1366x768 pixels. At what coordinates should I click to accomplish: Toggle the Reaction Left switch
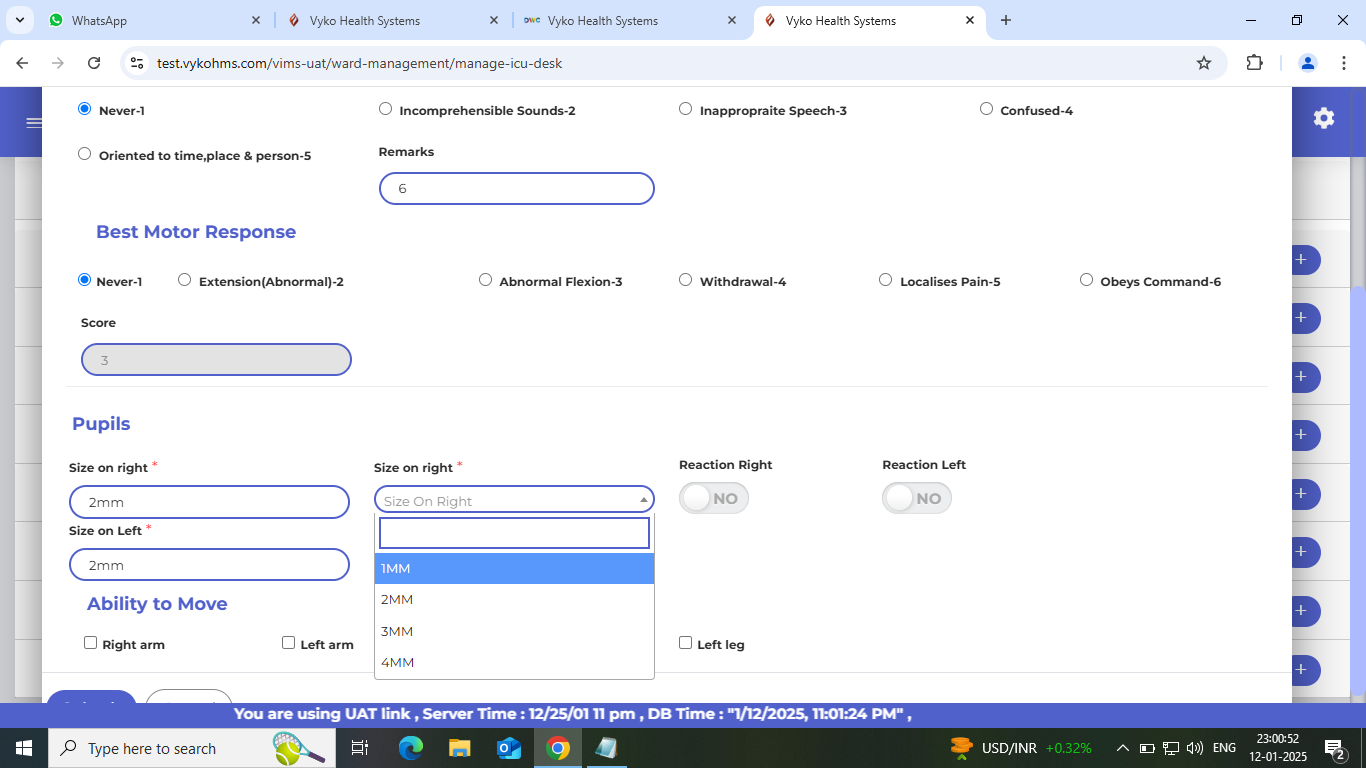(x=917, y=498)
